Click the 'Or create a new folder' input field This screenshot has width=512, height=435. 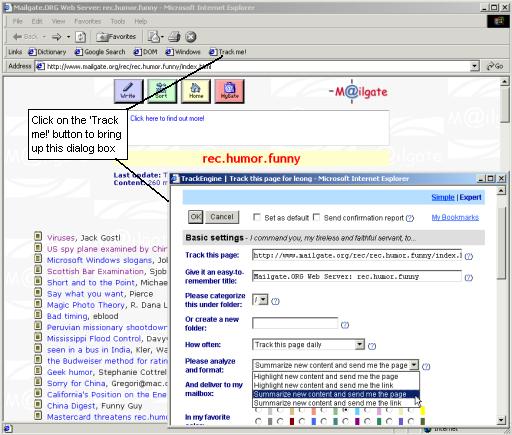tap(295, 323)
